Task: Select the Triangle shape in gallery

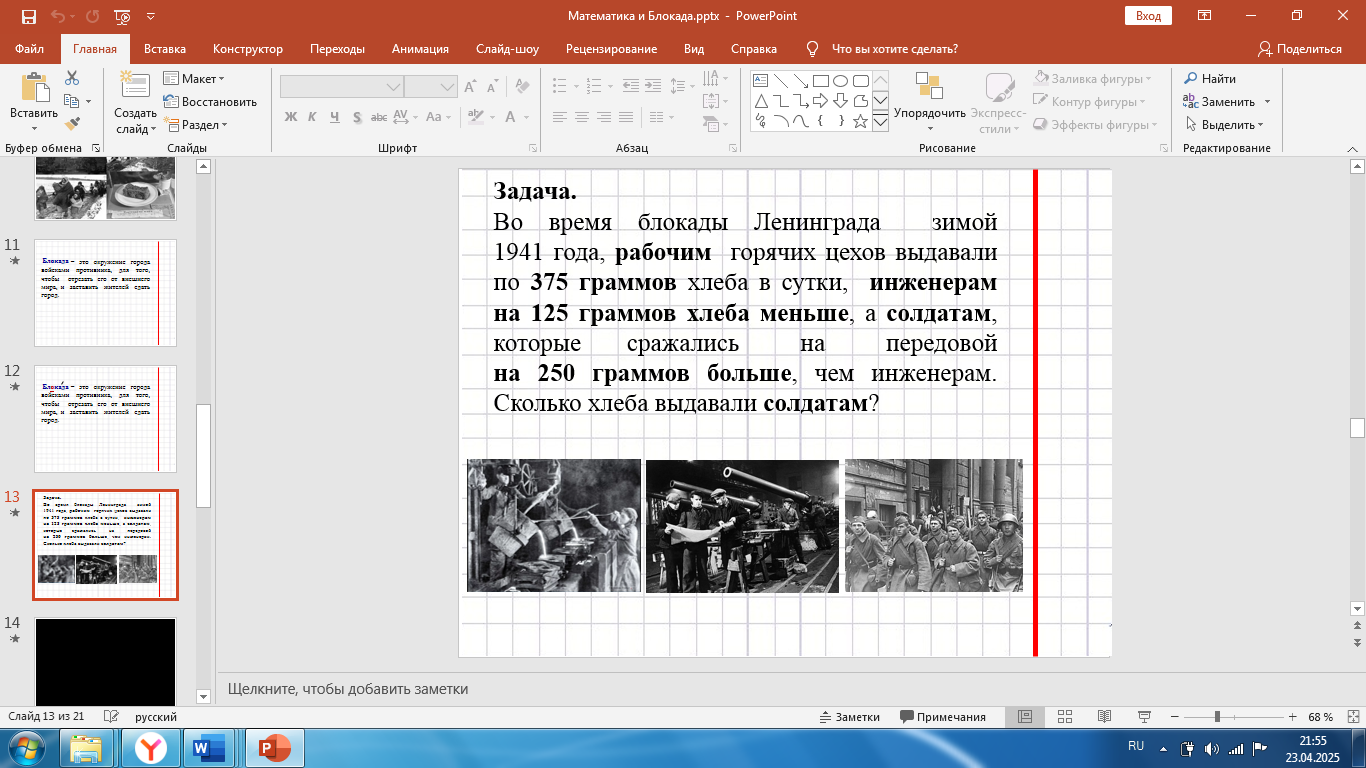Action: 760,101
